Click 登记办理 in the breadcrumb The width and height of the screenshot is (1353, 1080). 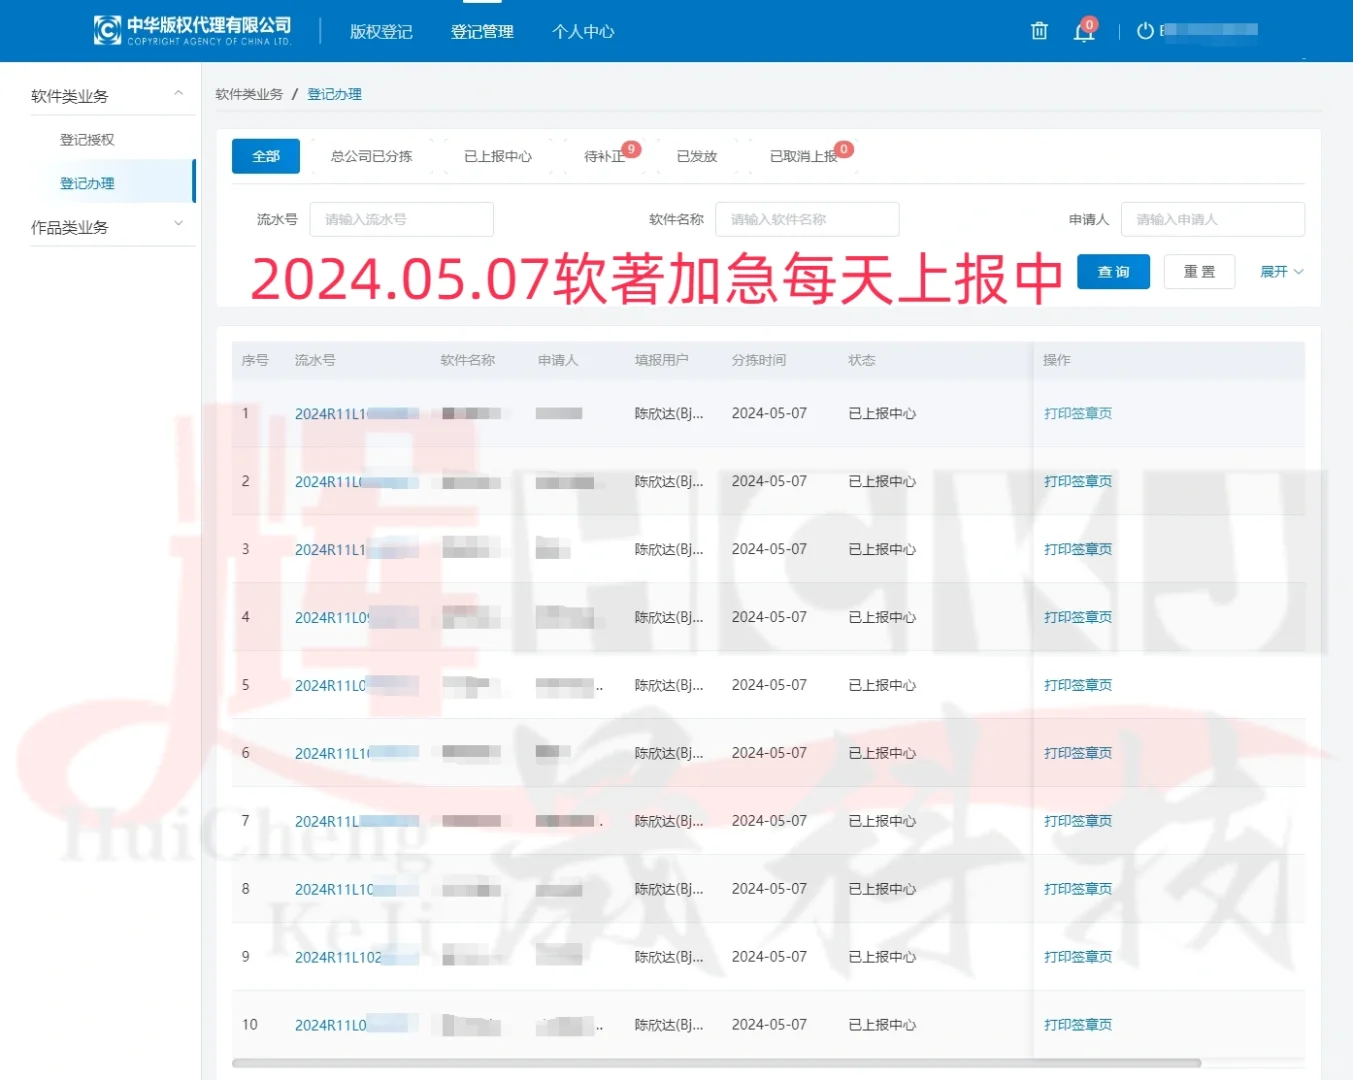(x=335, y=93)
